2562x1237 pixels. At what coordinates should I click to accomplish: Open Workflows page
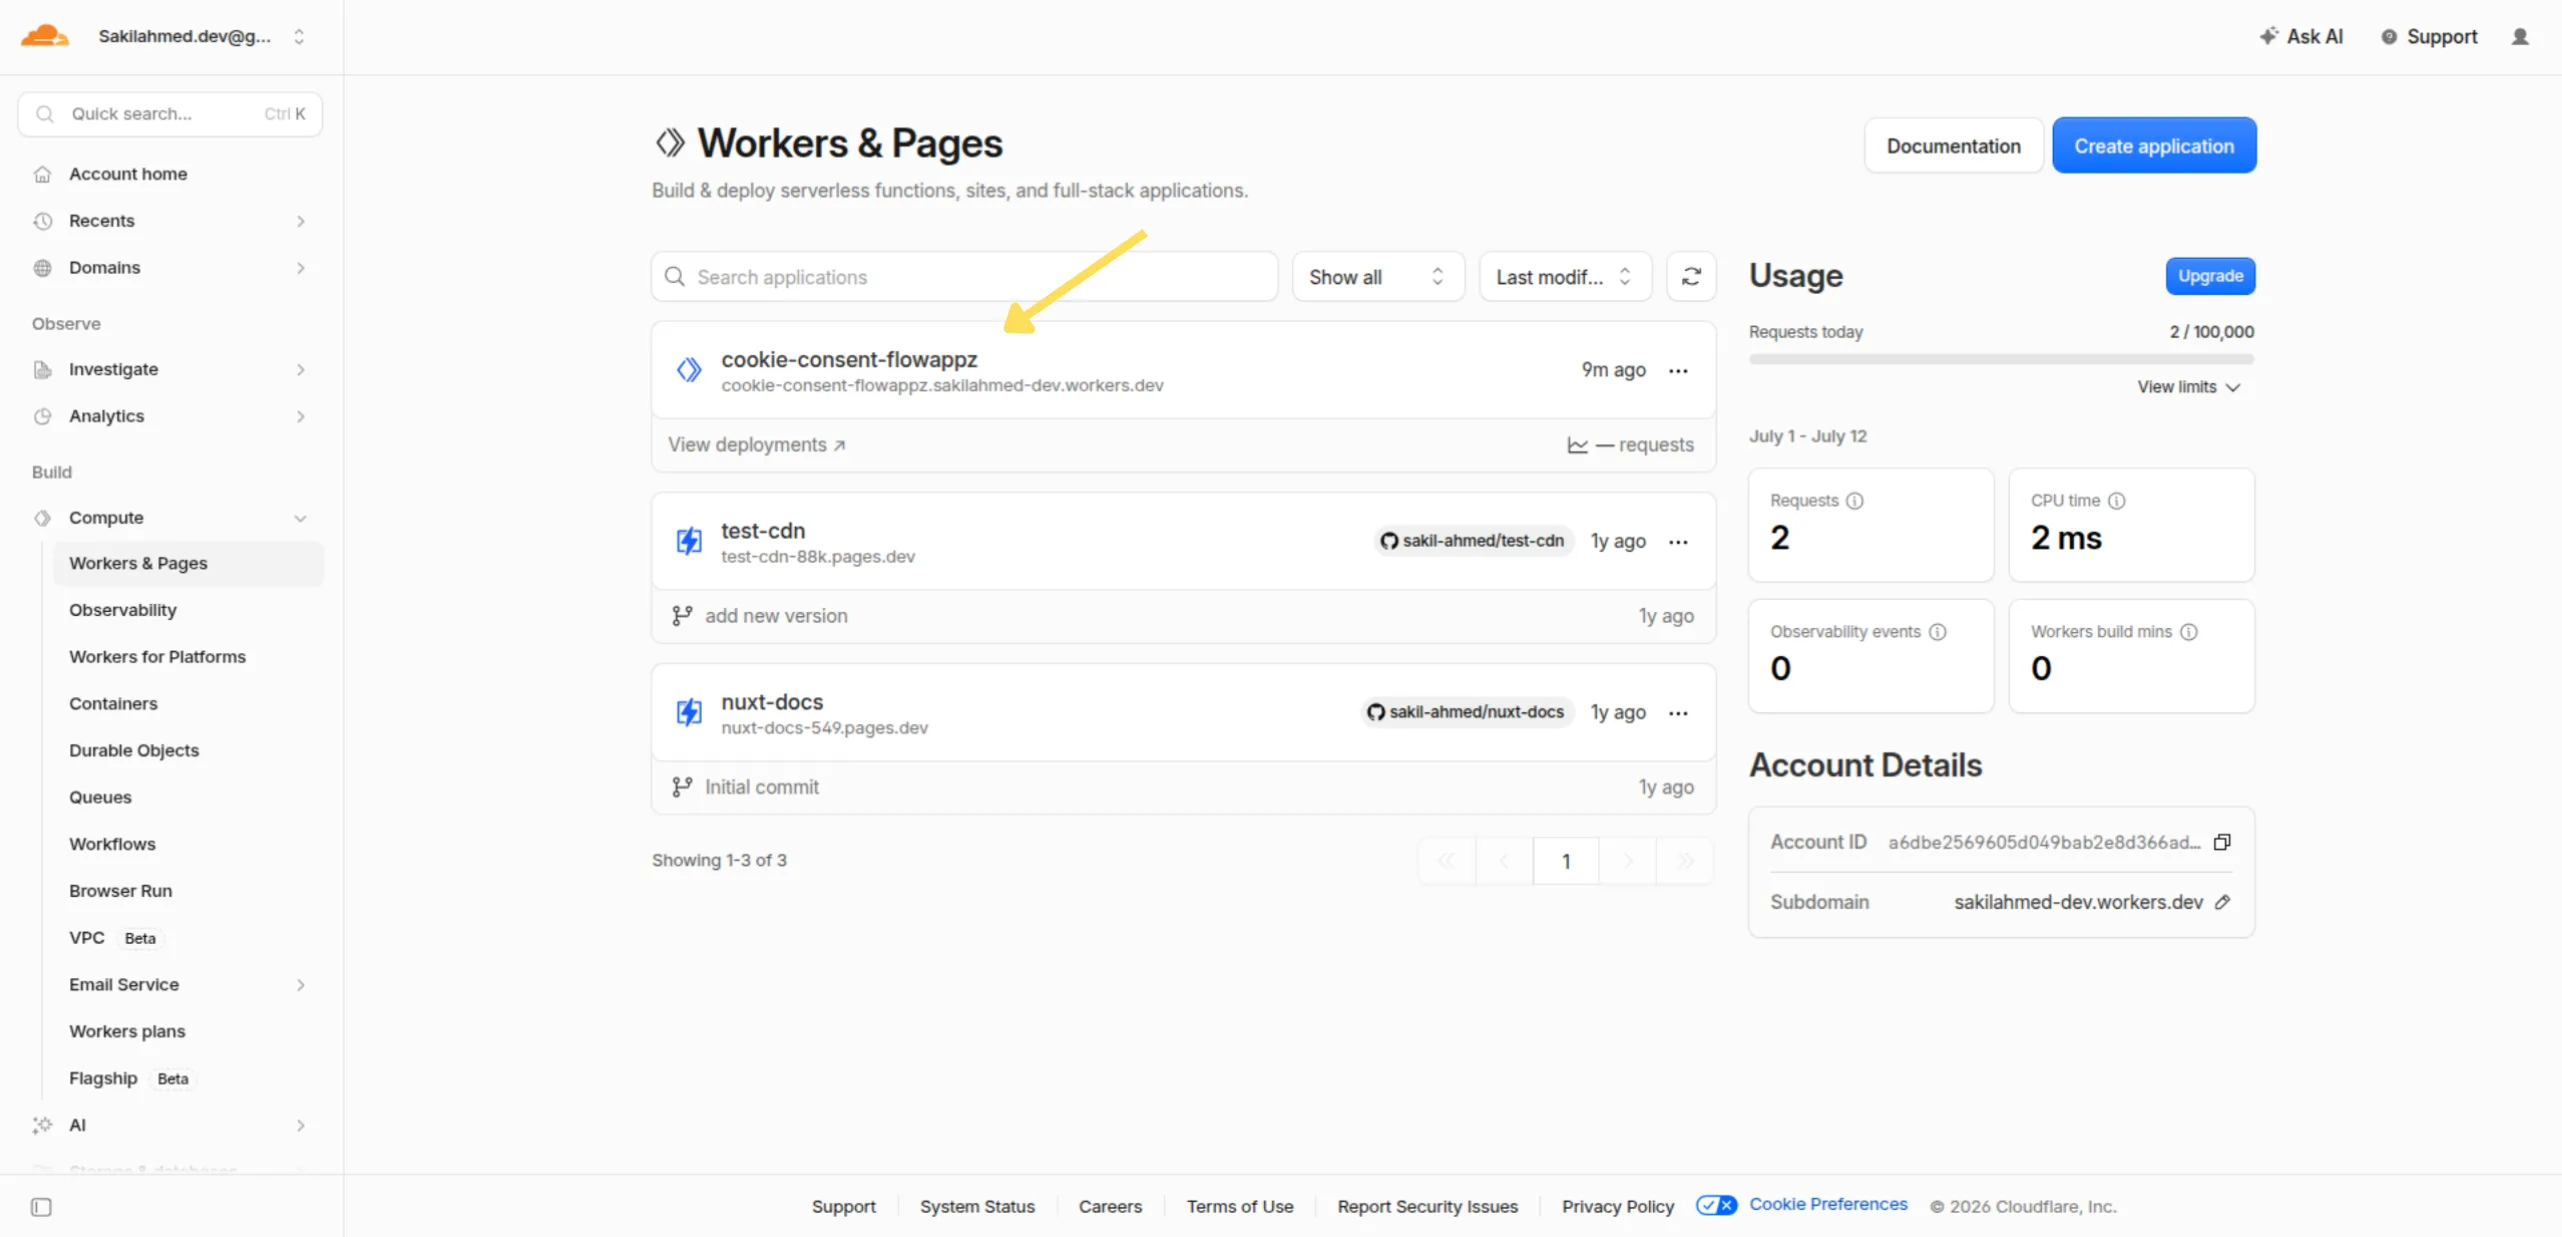point(112,844)
